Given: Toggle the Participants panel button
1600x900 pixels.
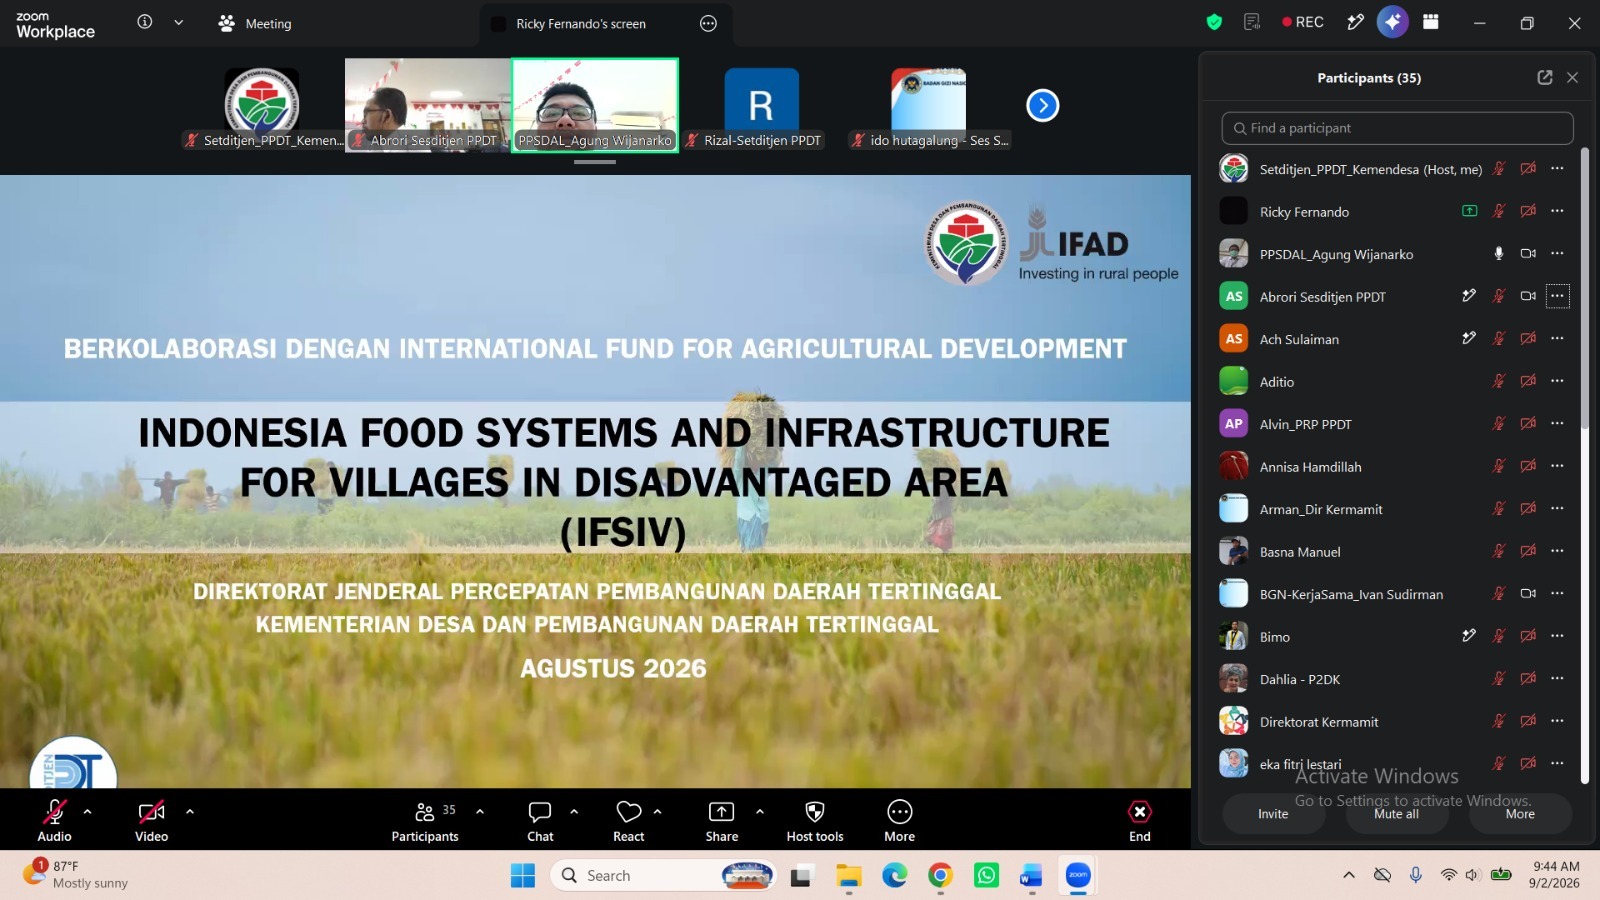Looking at the screenshot, I should pos(425,820).
